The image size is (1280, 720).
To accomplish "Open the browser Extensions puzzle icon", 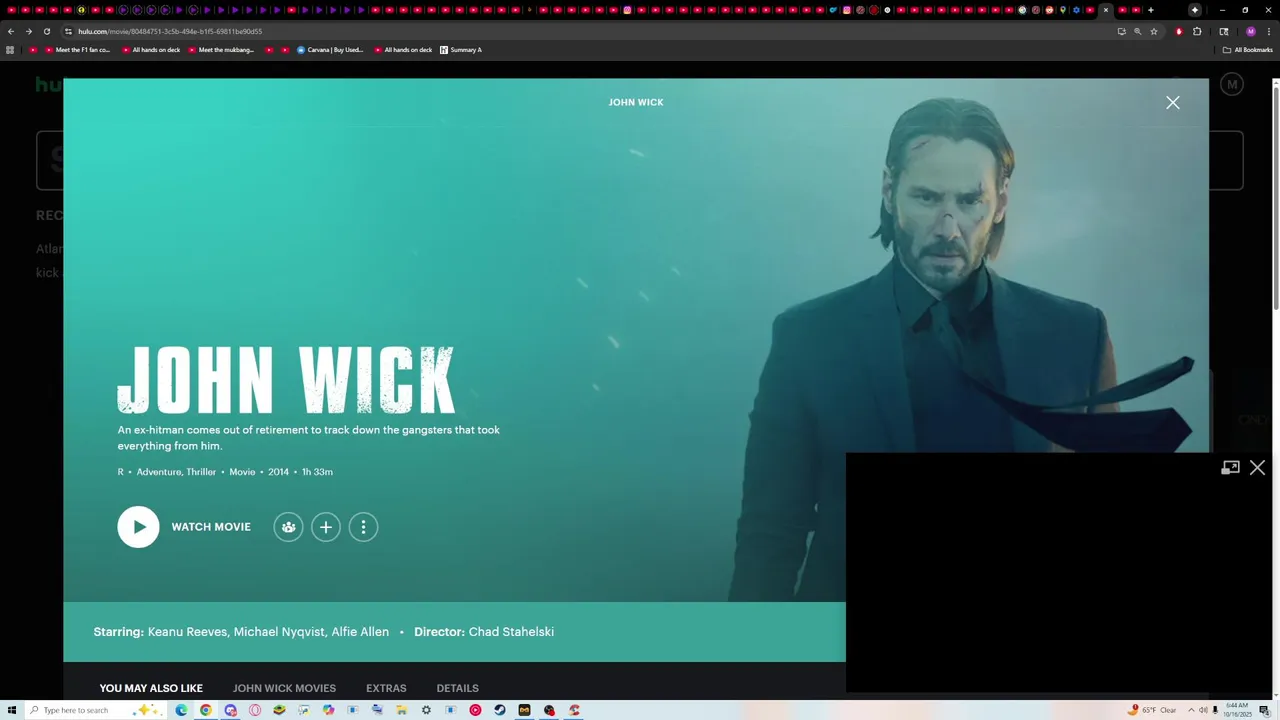I will tap(1197, 31).
